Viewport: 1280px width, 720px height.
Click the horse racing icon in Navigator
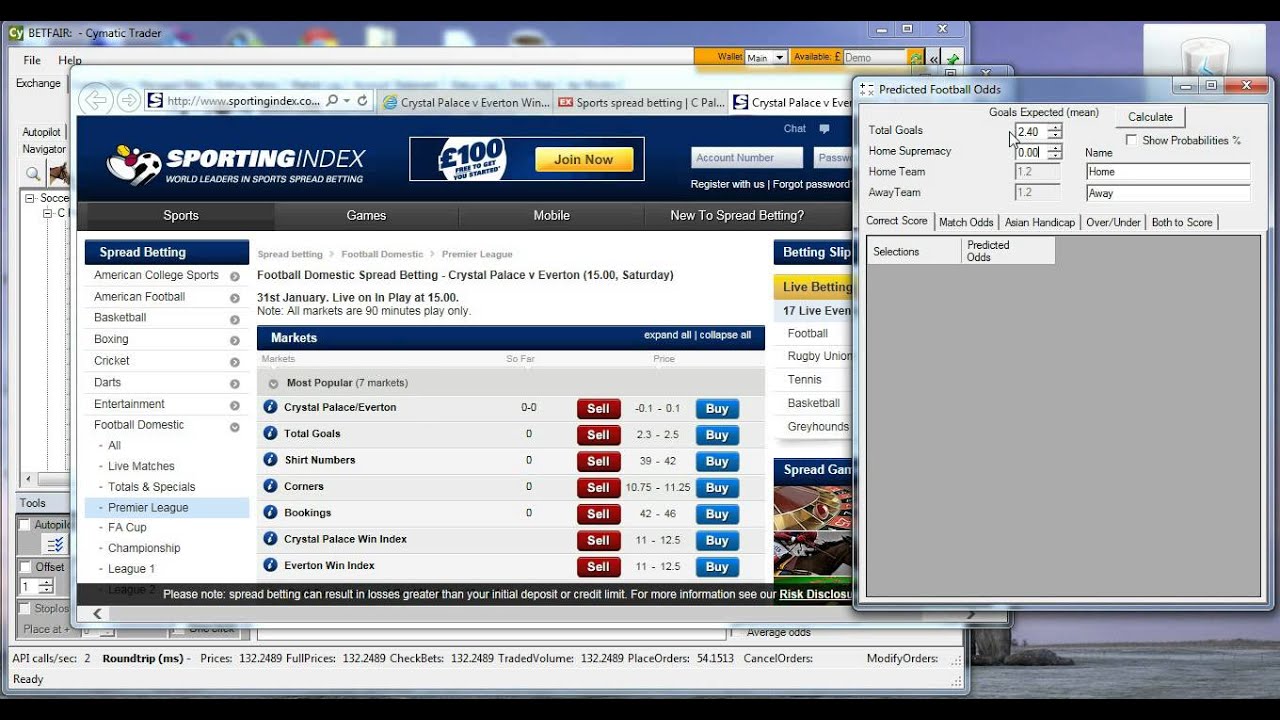58,174
